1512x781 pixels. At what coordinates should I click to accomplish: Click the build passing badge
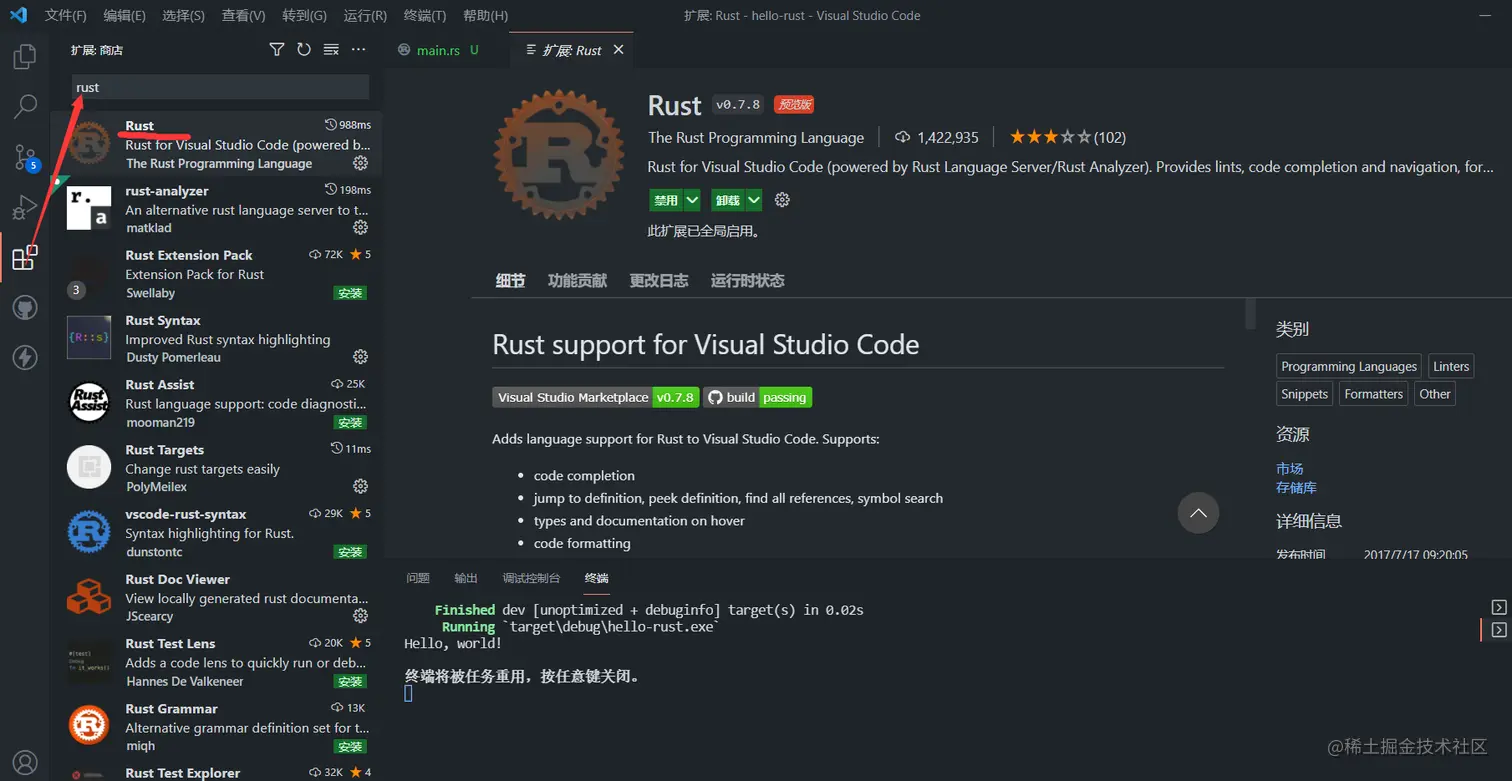[x=757, y=397]
